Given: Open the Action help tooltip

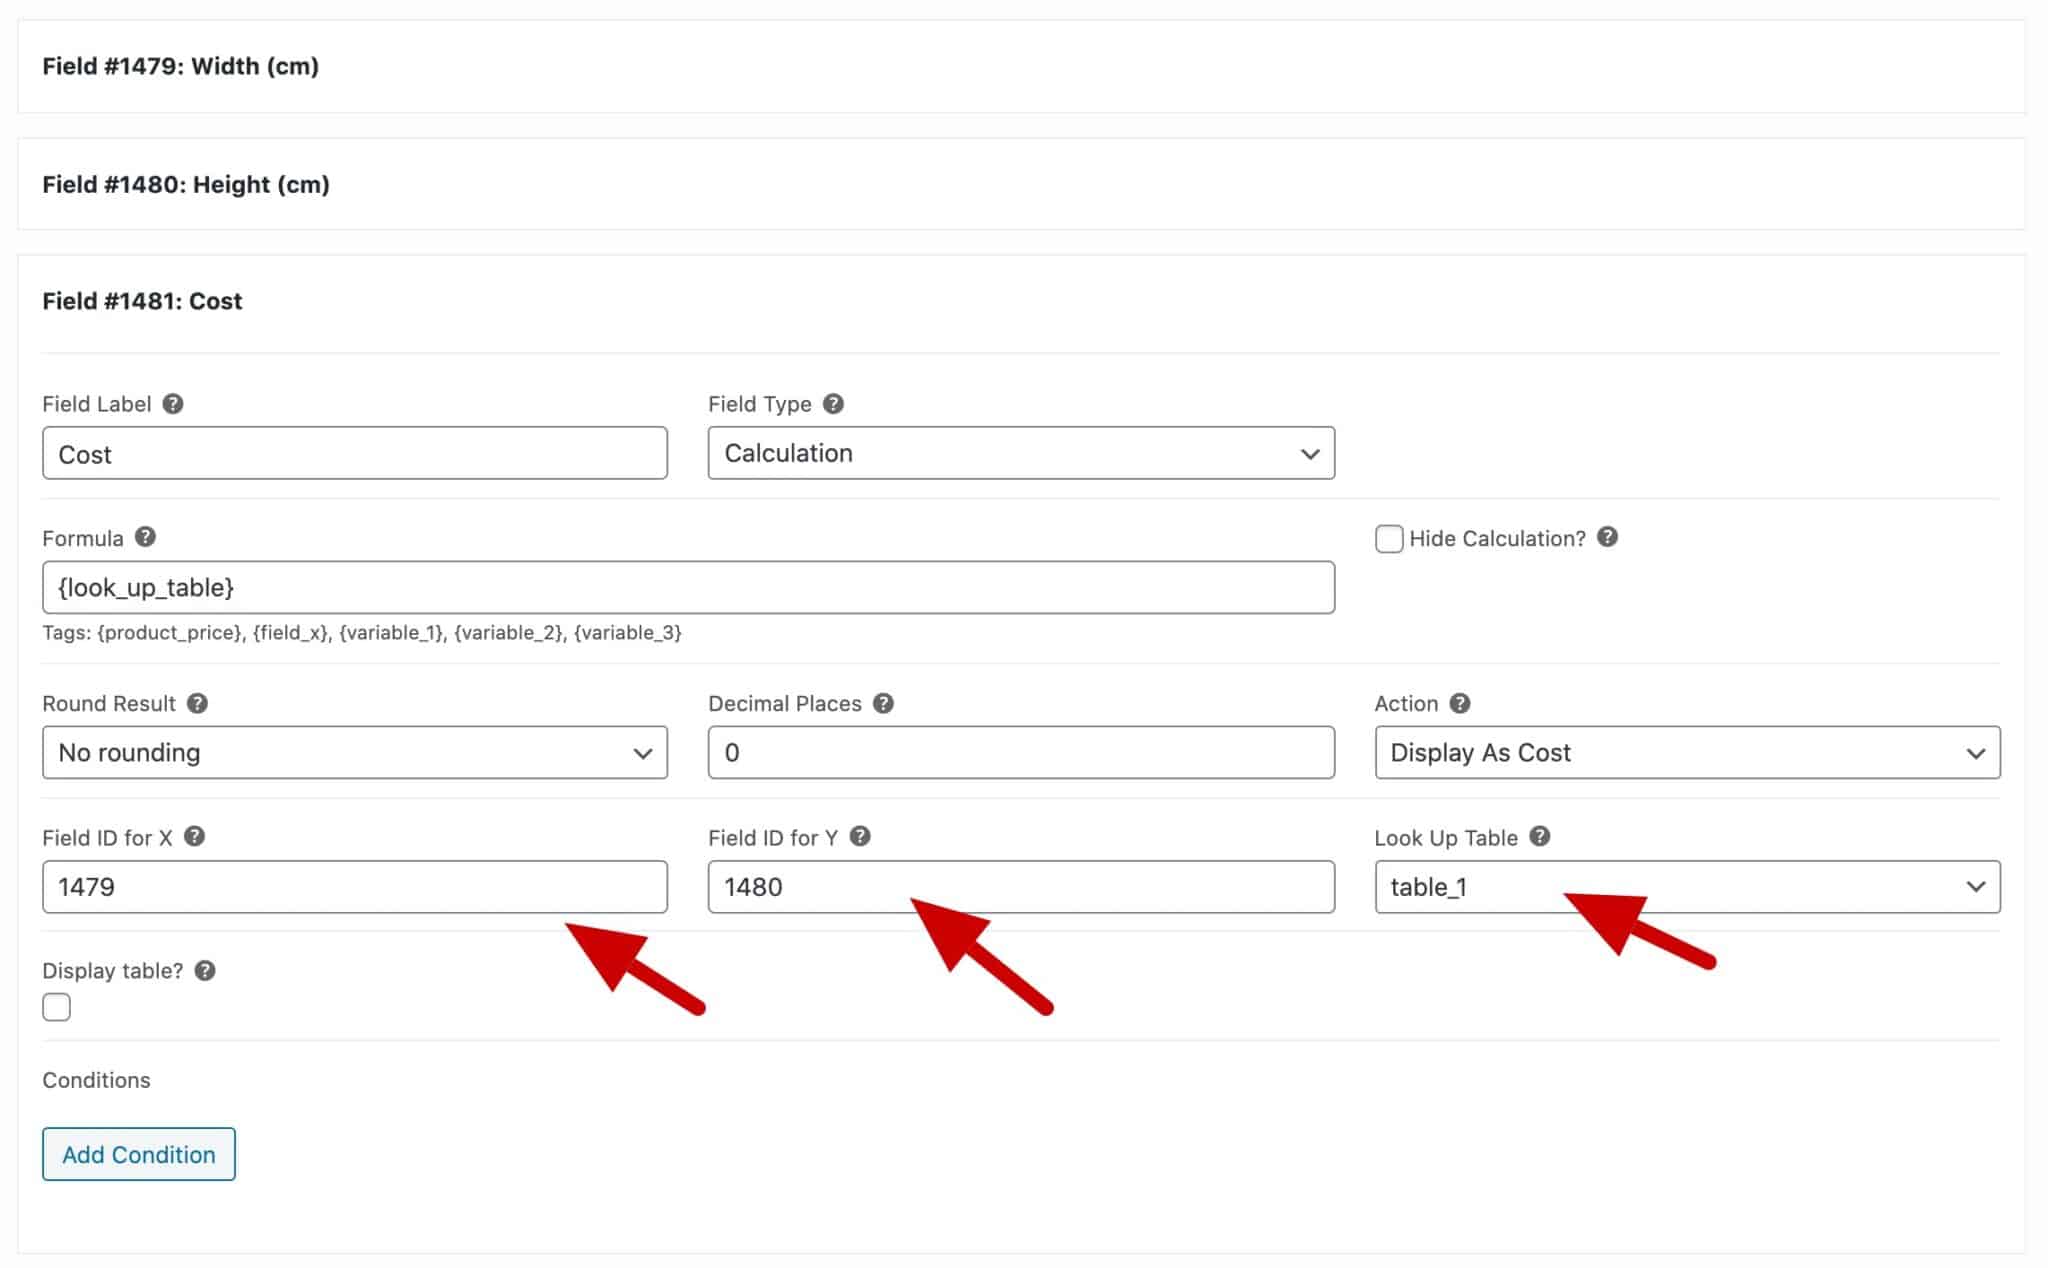Looking at the screenshot, I should [1458, 703].
